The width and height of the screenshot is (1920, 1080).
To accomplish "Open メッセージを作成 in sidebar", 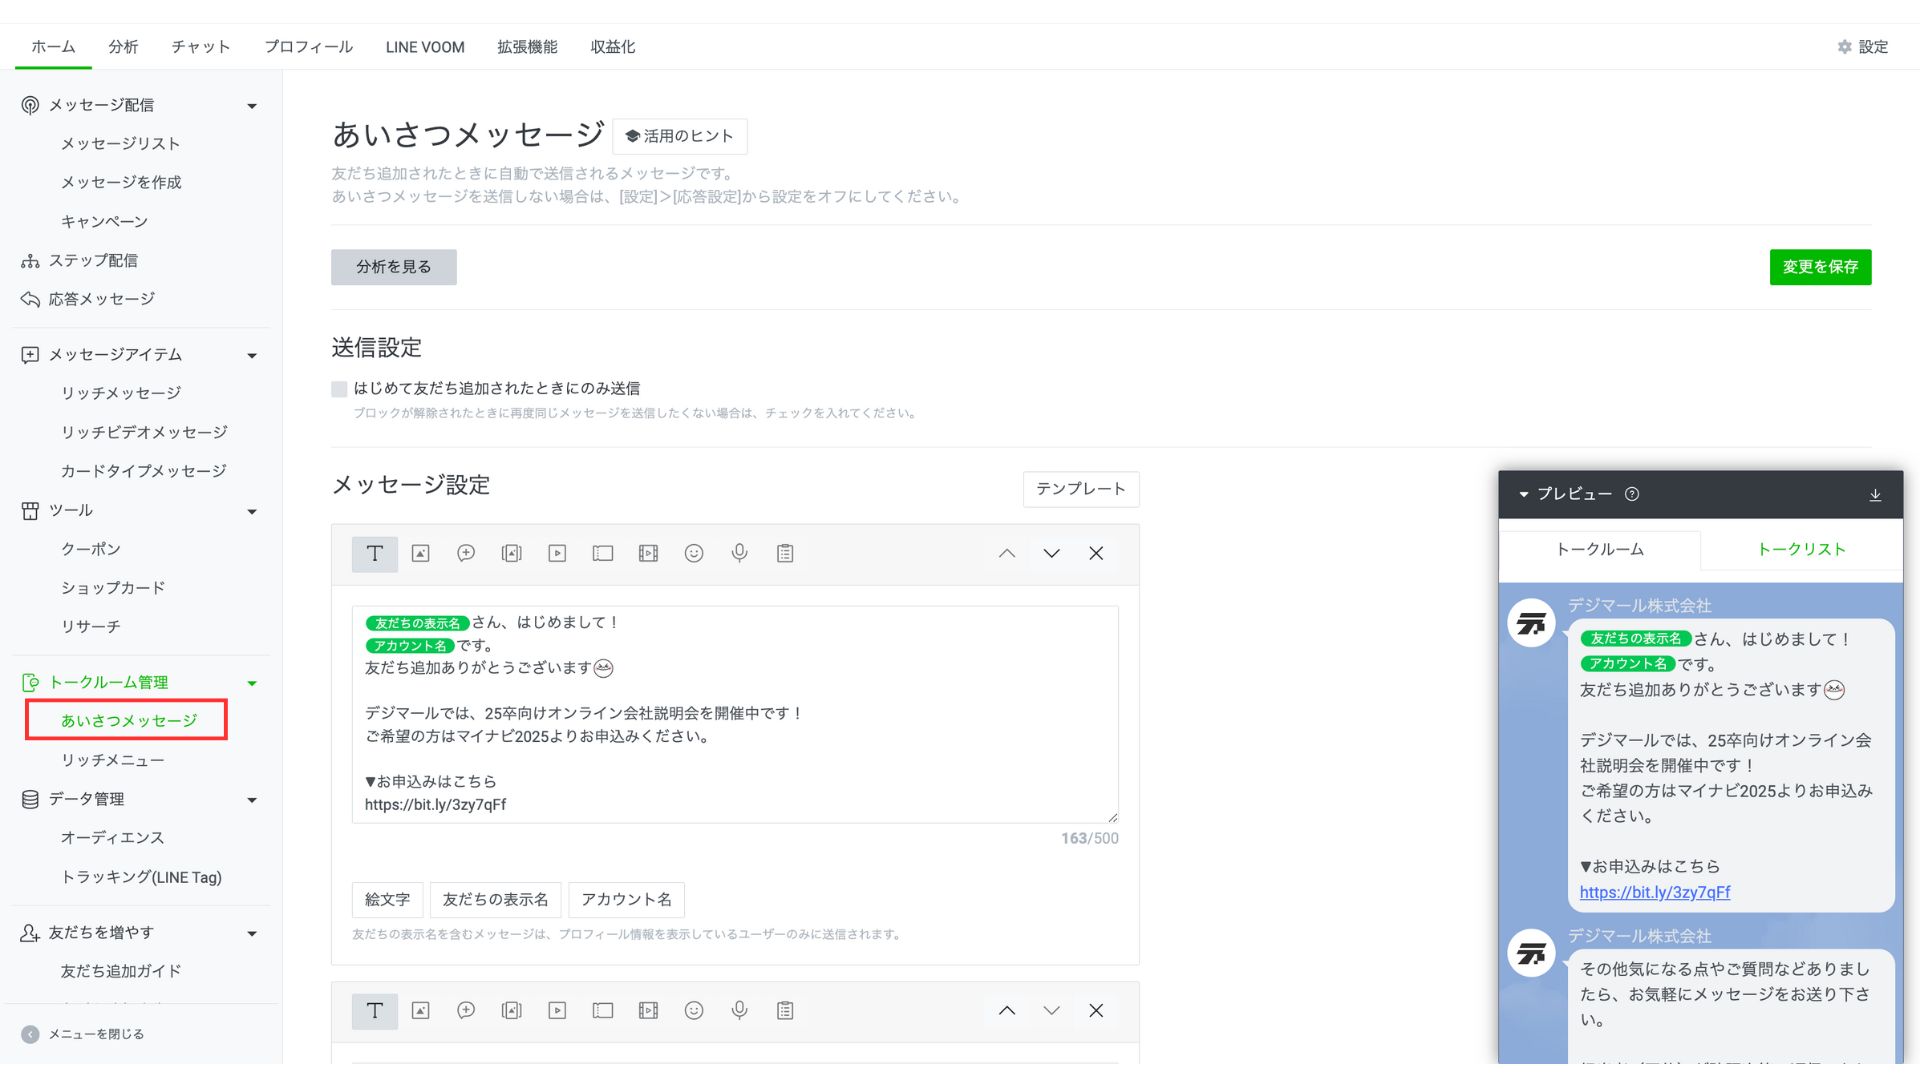I will point(121,183).
